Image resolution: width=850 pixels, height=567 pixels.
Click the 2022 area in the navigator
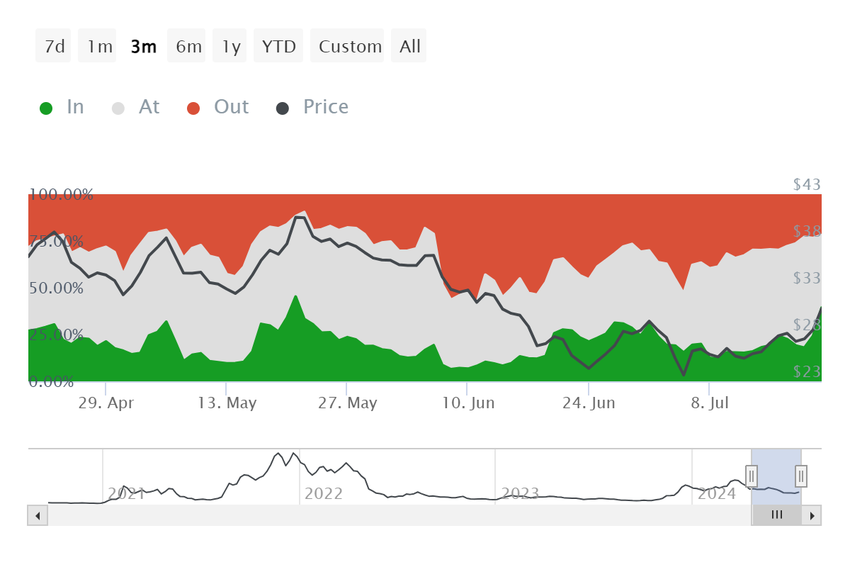[323, 492]
